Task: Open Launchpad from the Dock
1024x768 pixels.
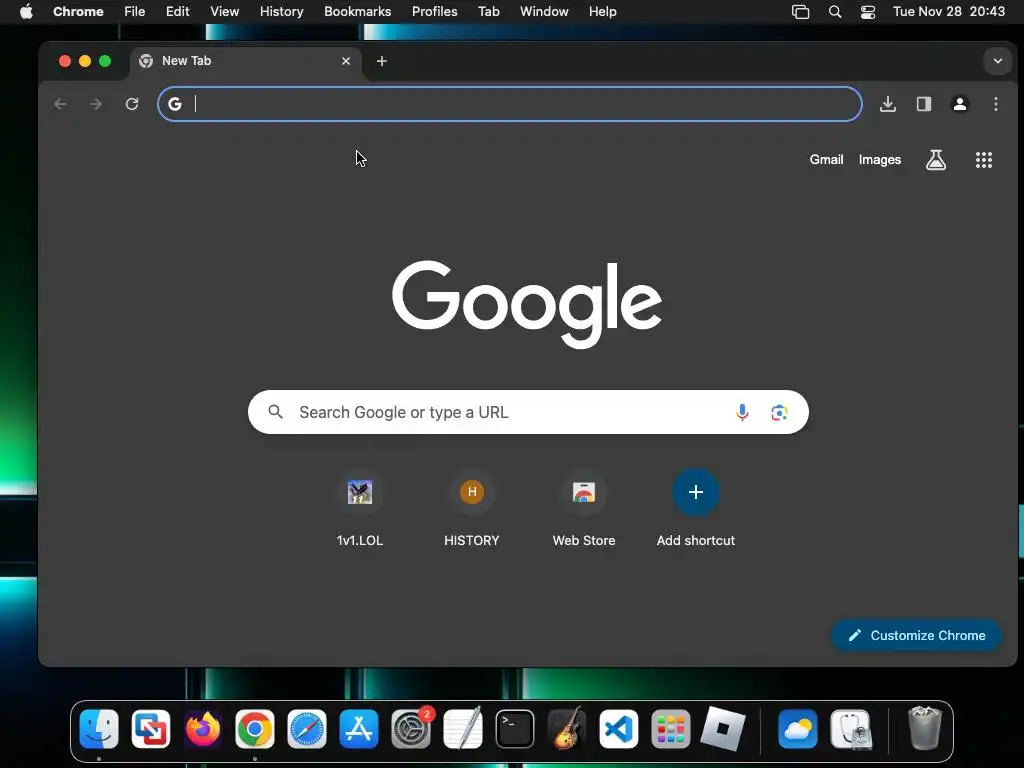Action: pyautogui.click(x=671, y=729)
